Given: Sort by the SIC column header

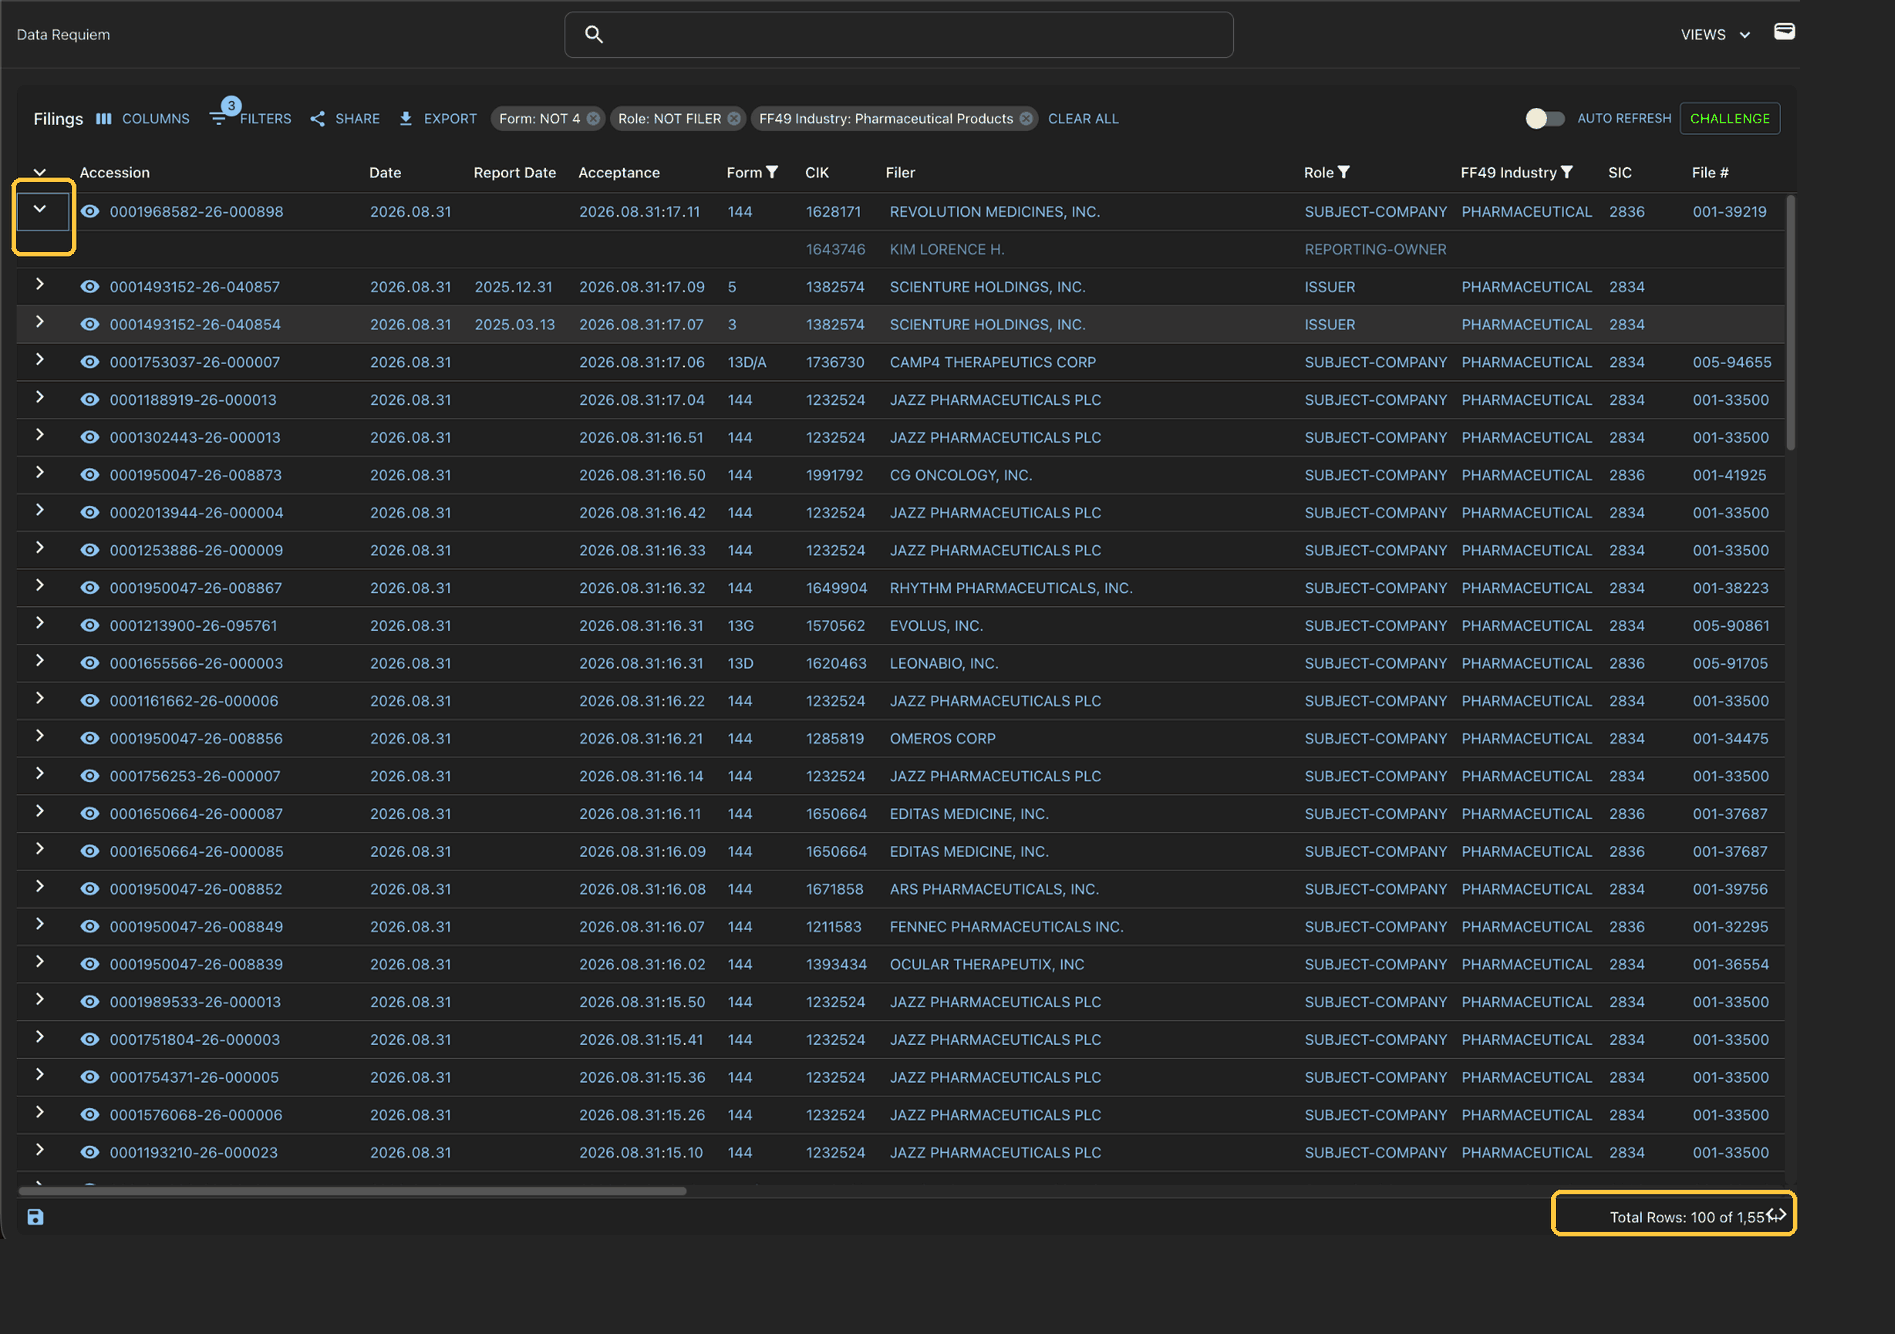Looking at the screenshot, I should [x=1620, y=173].
